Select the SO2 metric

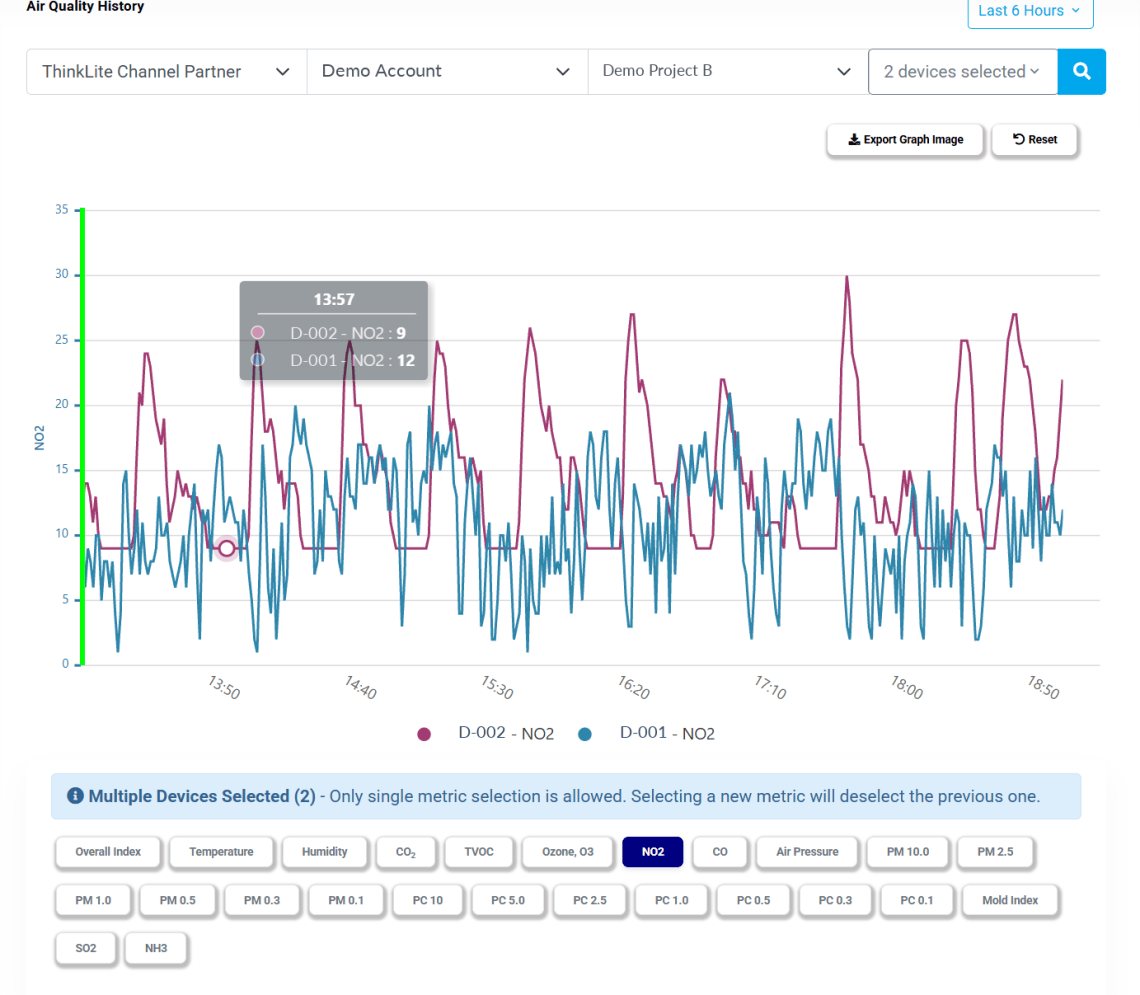tap(86, 948)
